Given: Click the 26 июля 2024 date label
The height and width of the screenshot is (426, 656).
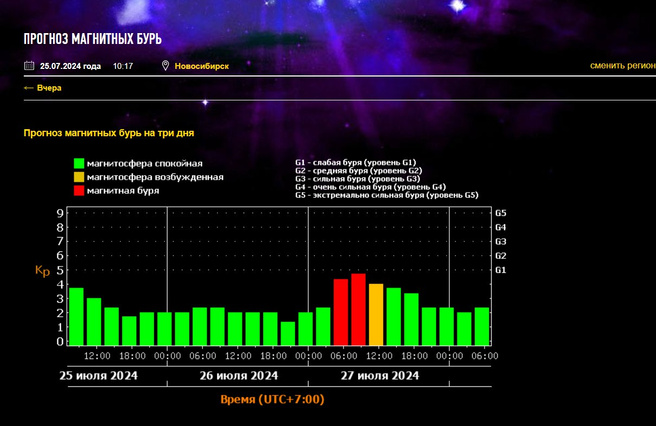Looking at the screenshot, I should (238, 375).
